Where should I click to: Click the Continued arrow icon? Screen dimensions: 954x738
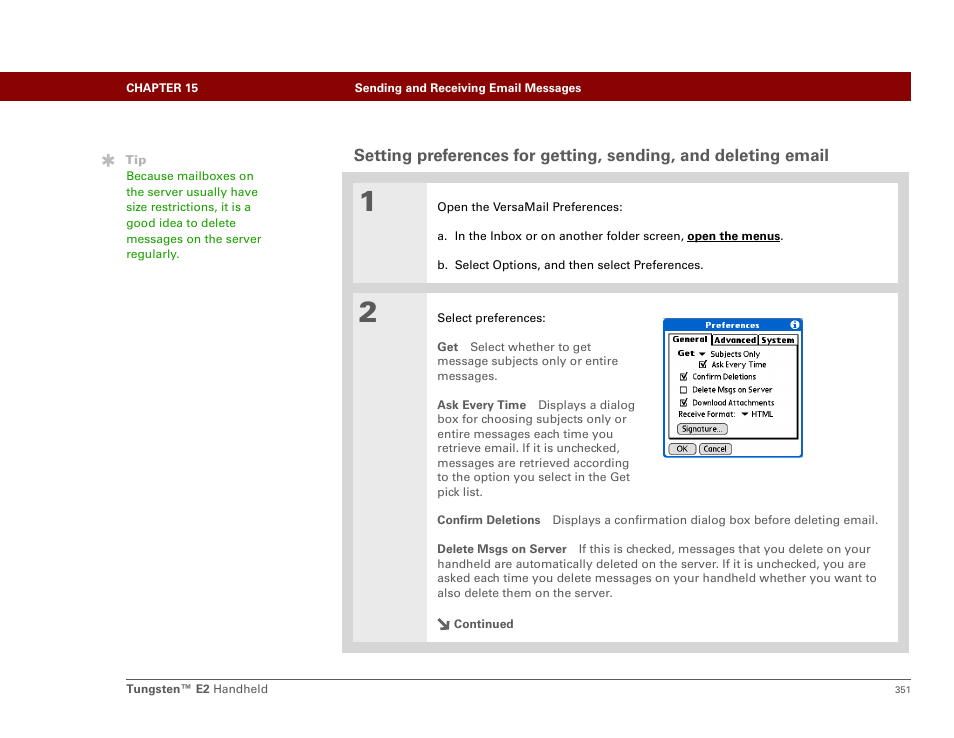coord(444,624)
